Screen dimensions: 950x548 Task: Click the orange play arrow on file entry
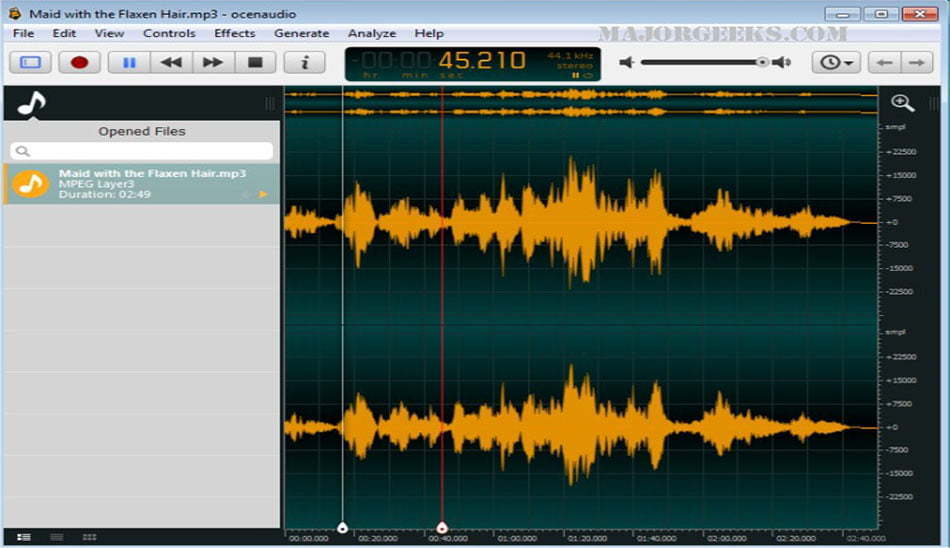[x=263, y=194]
